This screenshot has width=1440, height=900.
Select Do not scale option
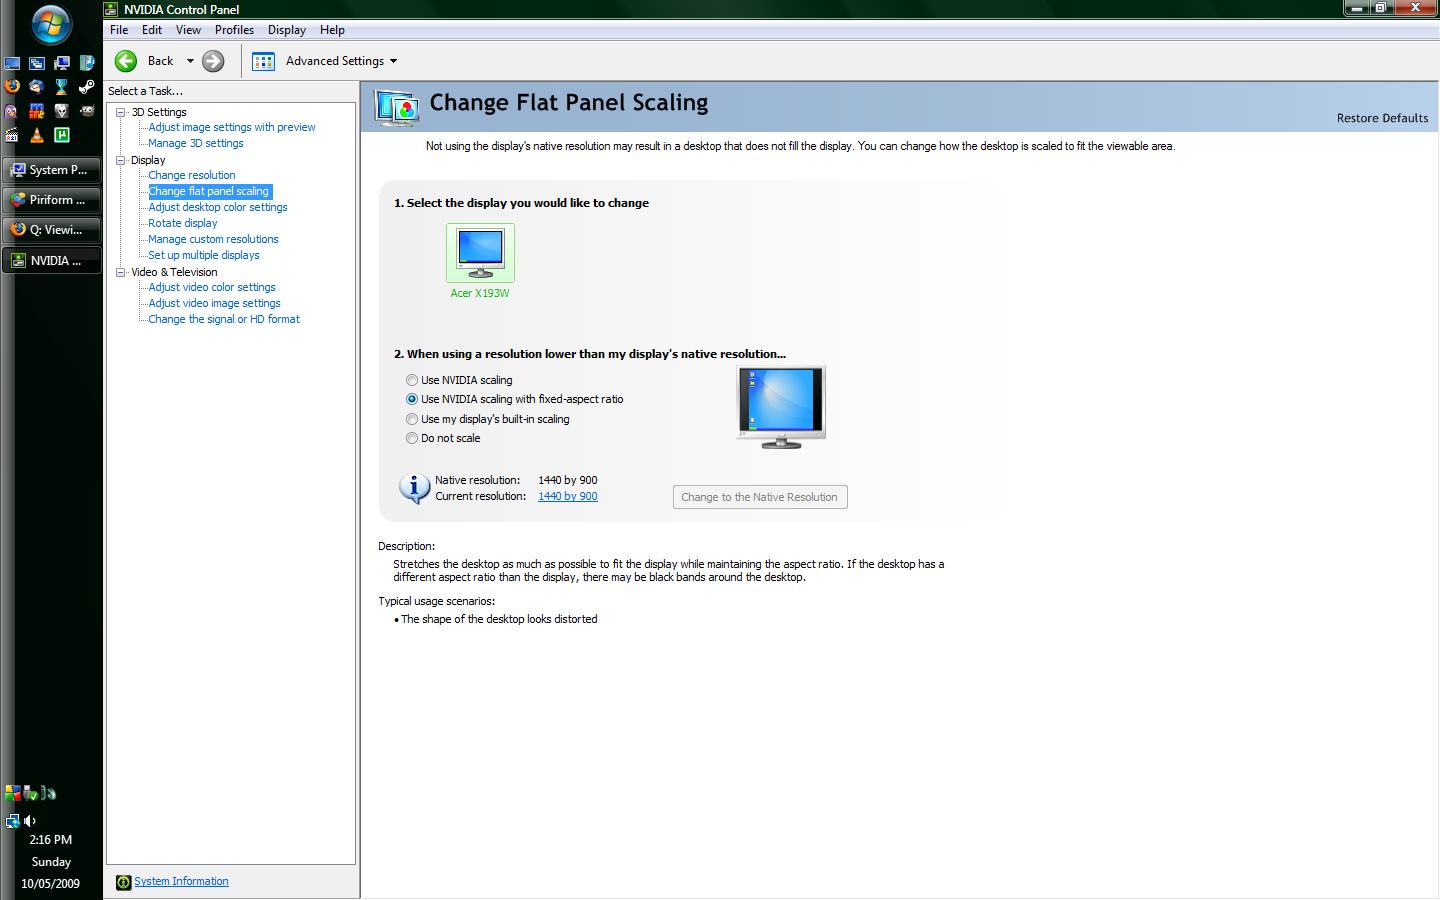pyautogui.click(x=412, y=438)
